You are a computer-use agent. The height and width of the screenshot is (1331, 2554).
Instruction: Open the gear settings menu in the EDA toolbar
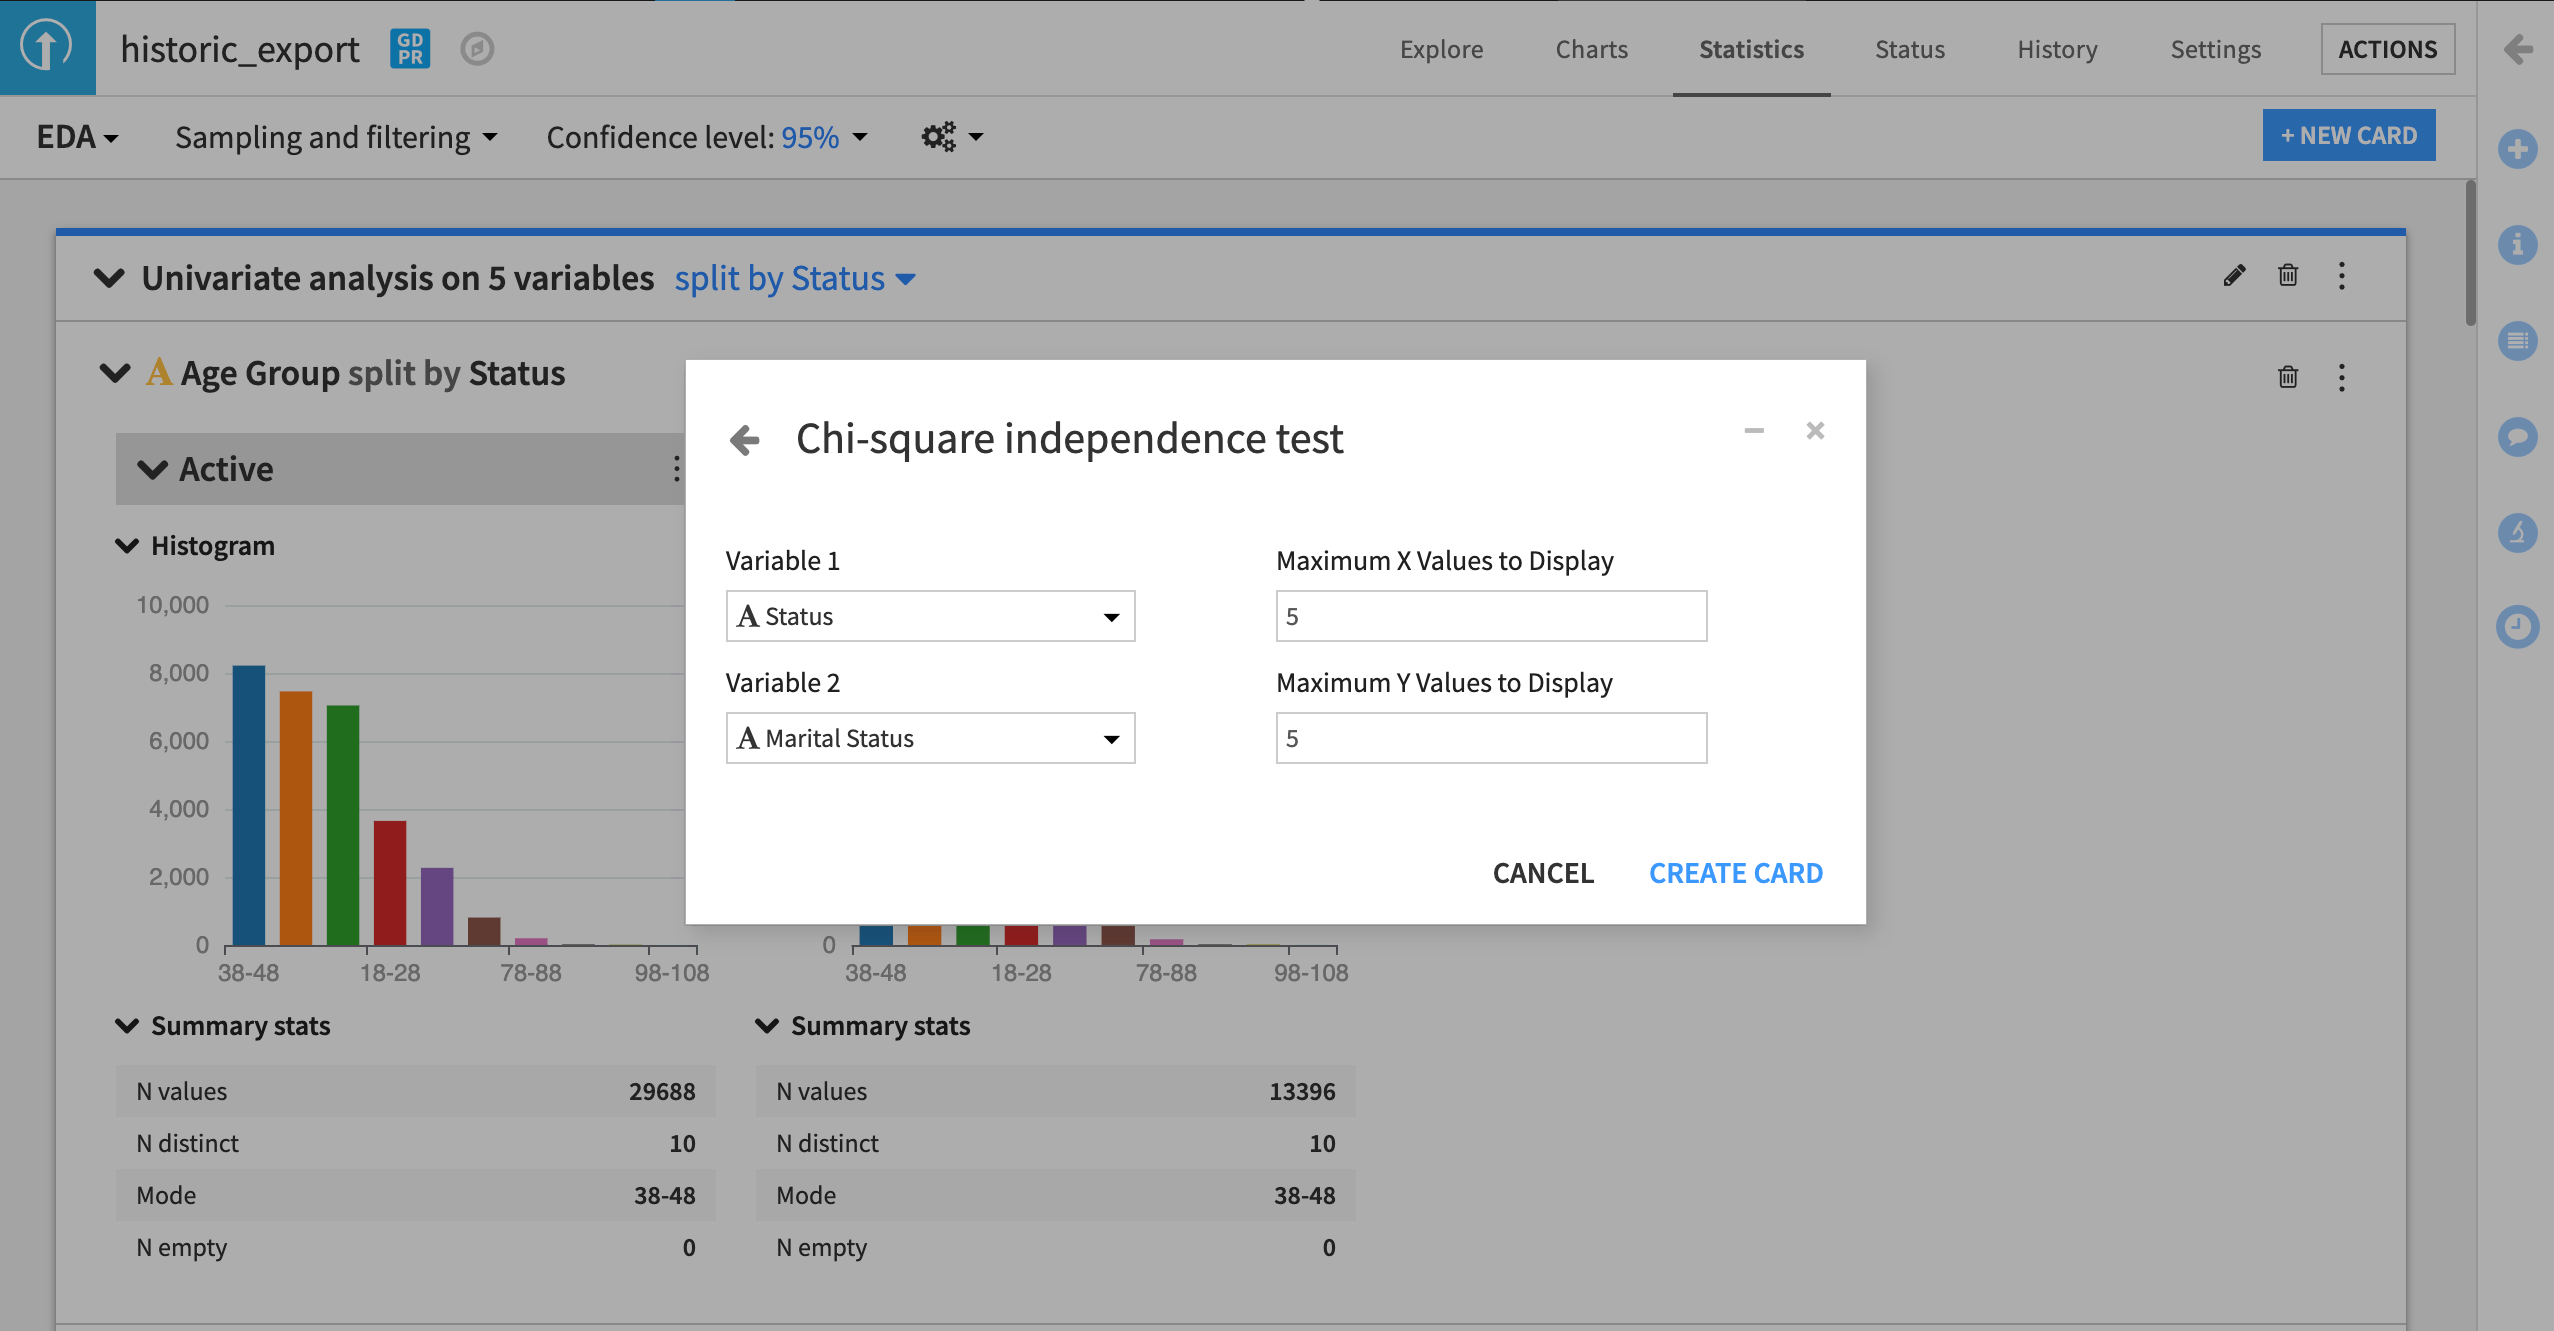click(949, 136)
